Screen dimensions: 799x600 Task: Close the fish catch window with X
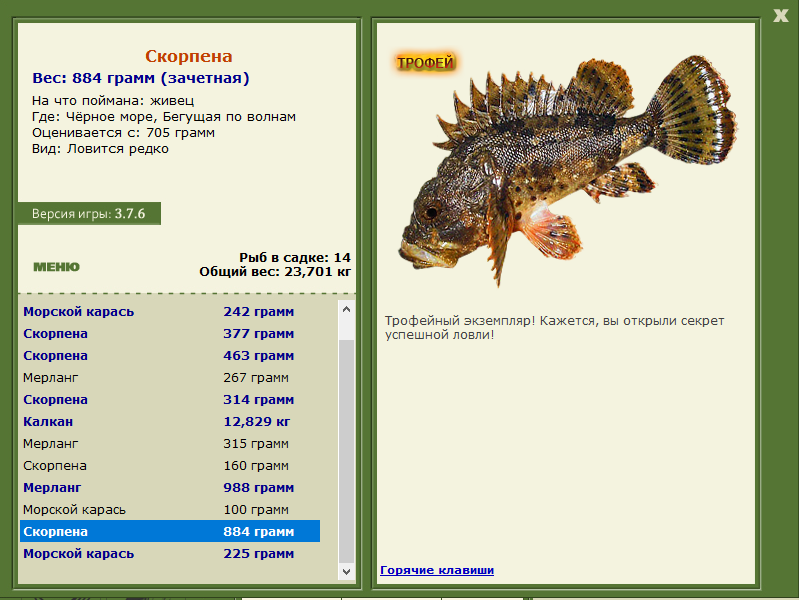click(780, 15)
